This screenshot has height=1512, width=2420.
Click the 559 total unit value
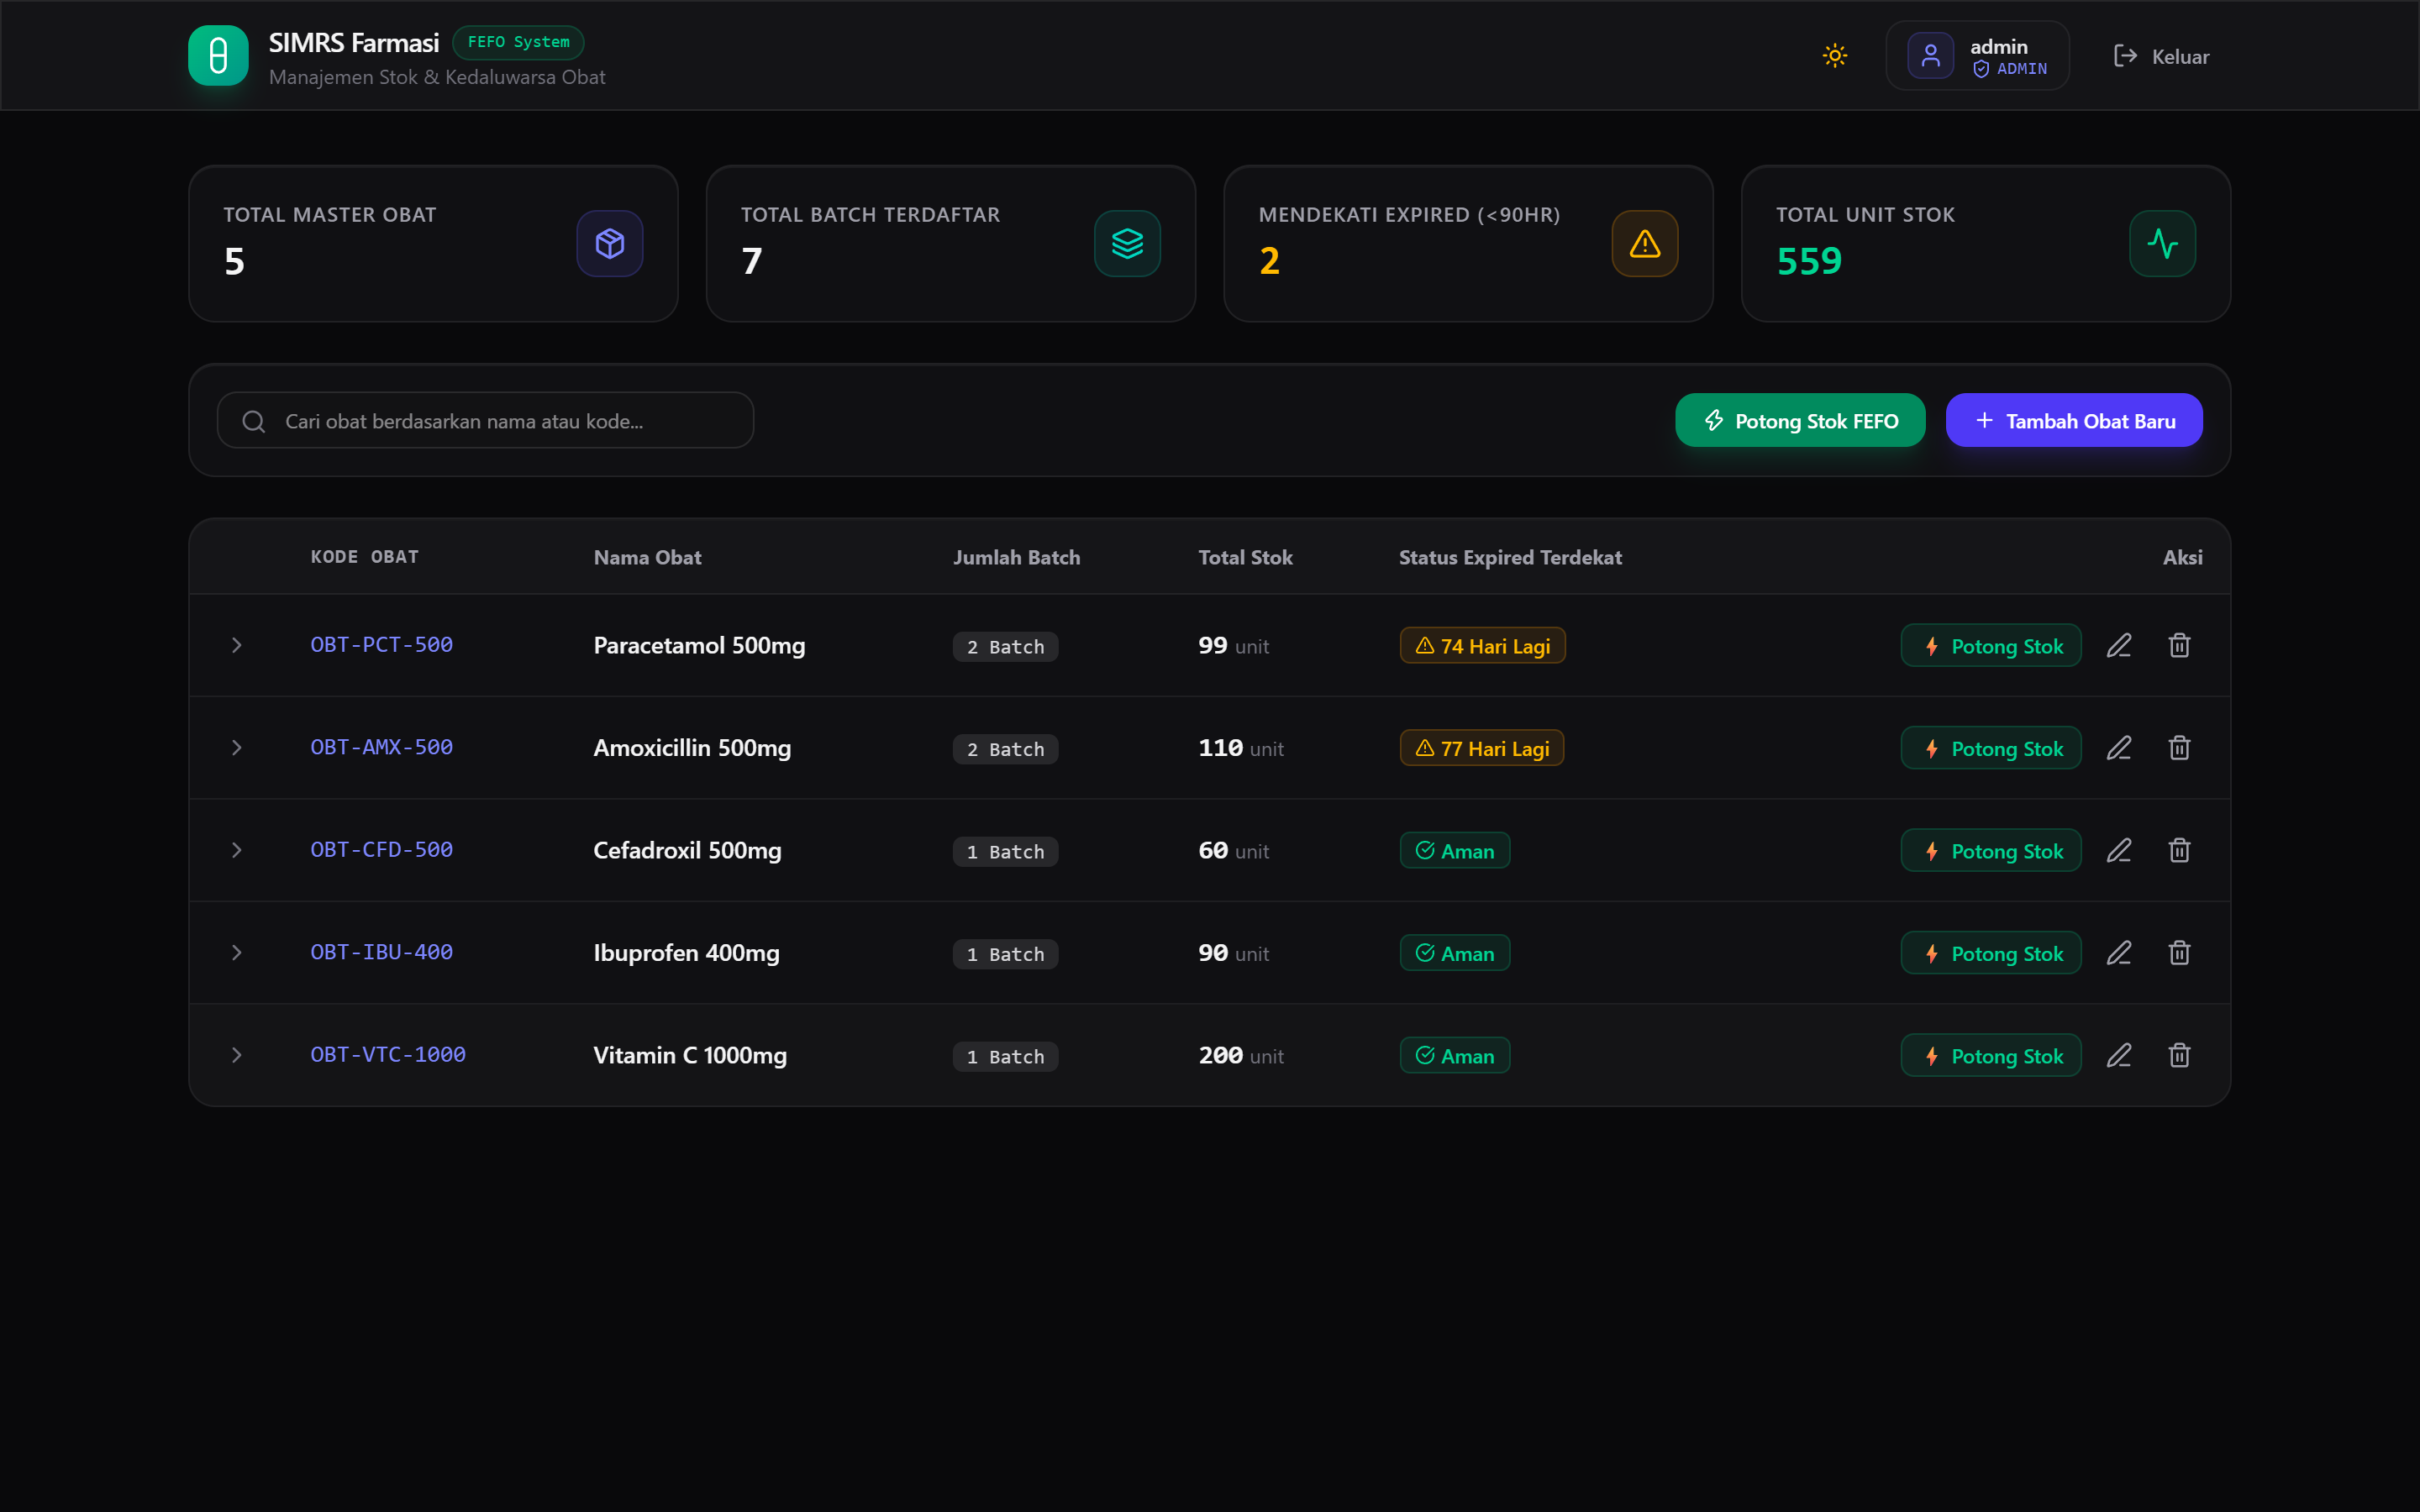[x=1809, y=261]
